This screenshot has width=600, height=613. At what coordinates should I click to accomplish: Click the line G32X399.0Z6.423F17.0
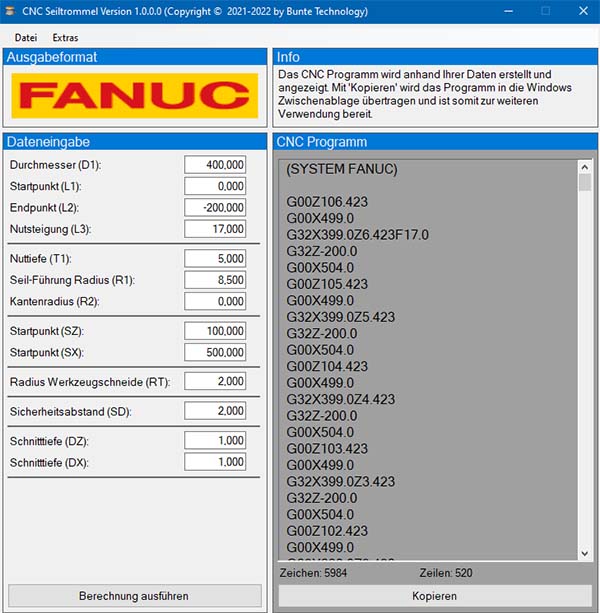tap(357, 235)
